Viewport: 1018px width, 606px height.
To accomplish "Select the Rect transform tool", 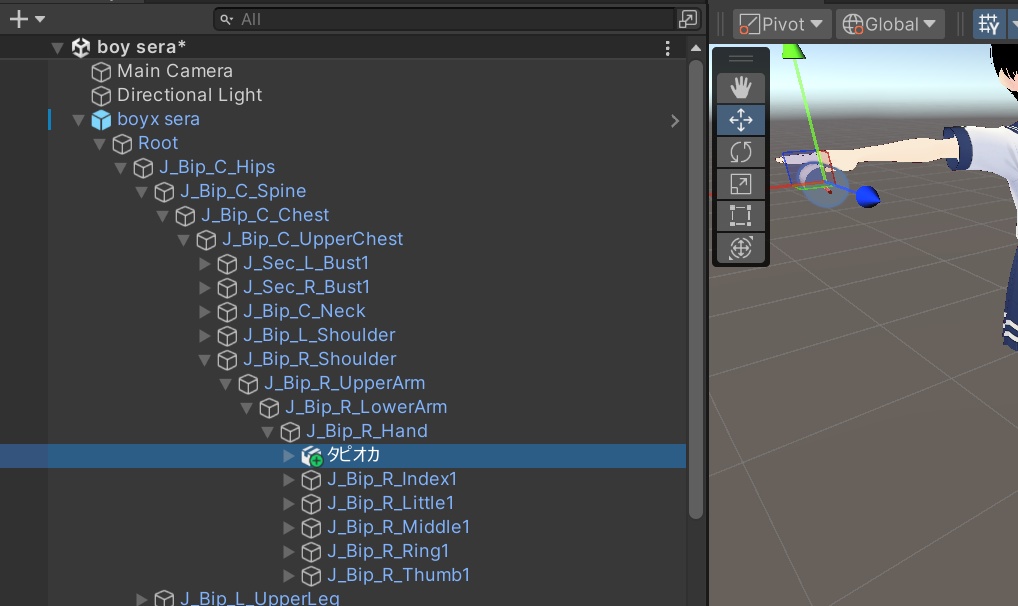I will [x=741, y=216].
